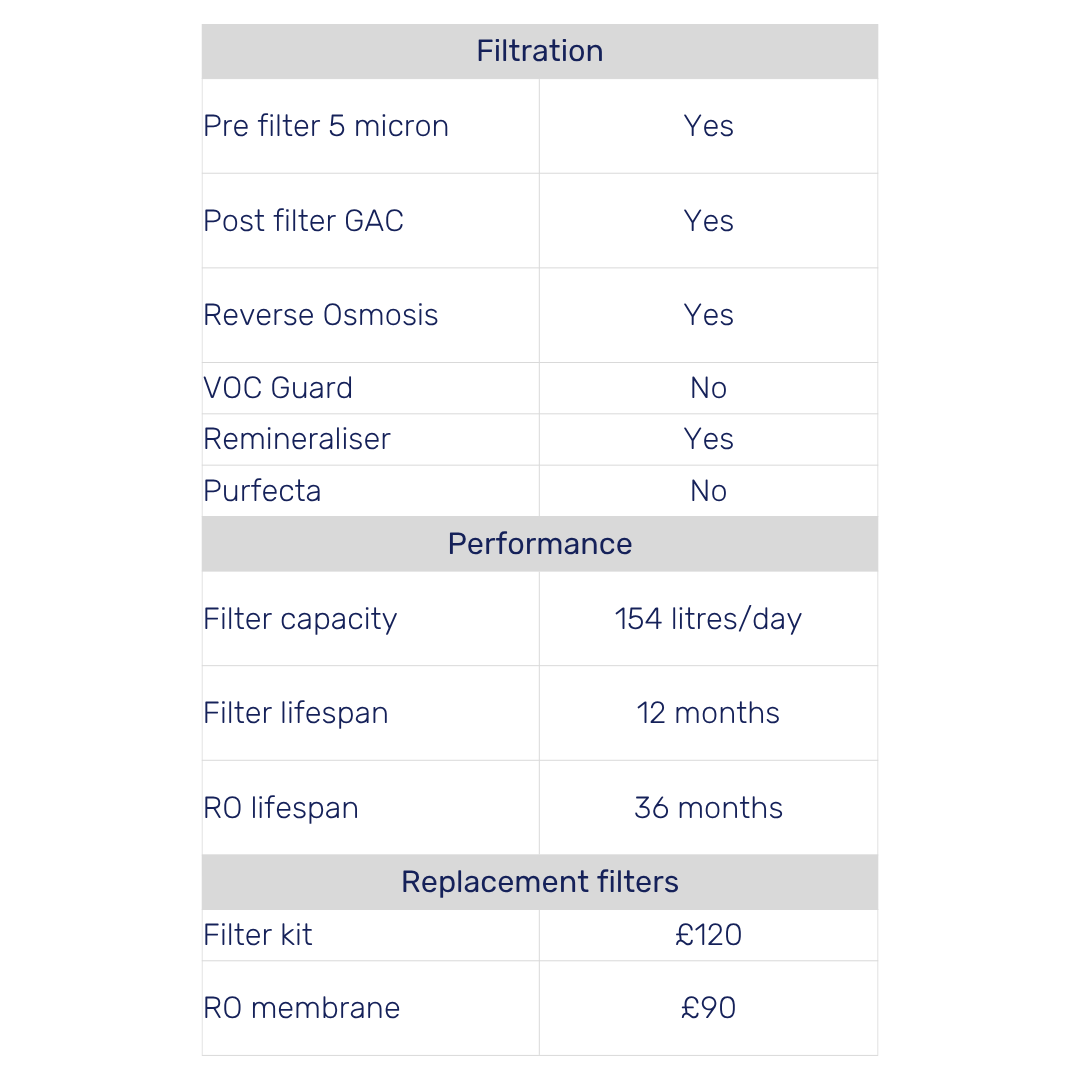Click the £90 RO membrane price

pyautogui.click(x=708, y=1008)
